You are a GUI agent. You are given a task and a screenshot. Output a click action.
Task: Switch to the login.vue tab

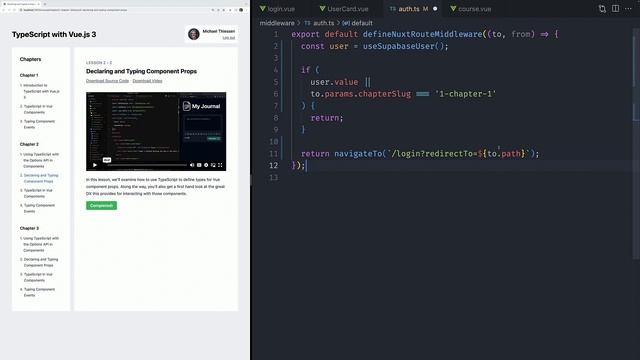click(277, 9)
